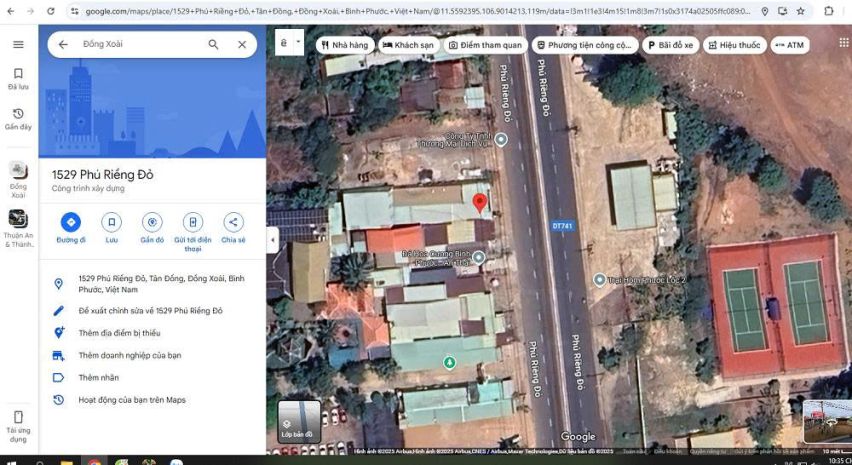Open the hamburger menu in Maps sidebar
This screenshot has width=852, height=465.
(18, 45)
